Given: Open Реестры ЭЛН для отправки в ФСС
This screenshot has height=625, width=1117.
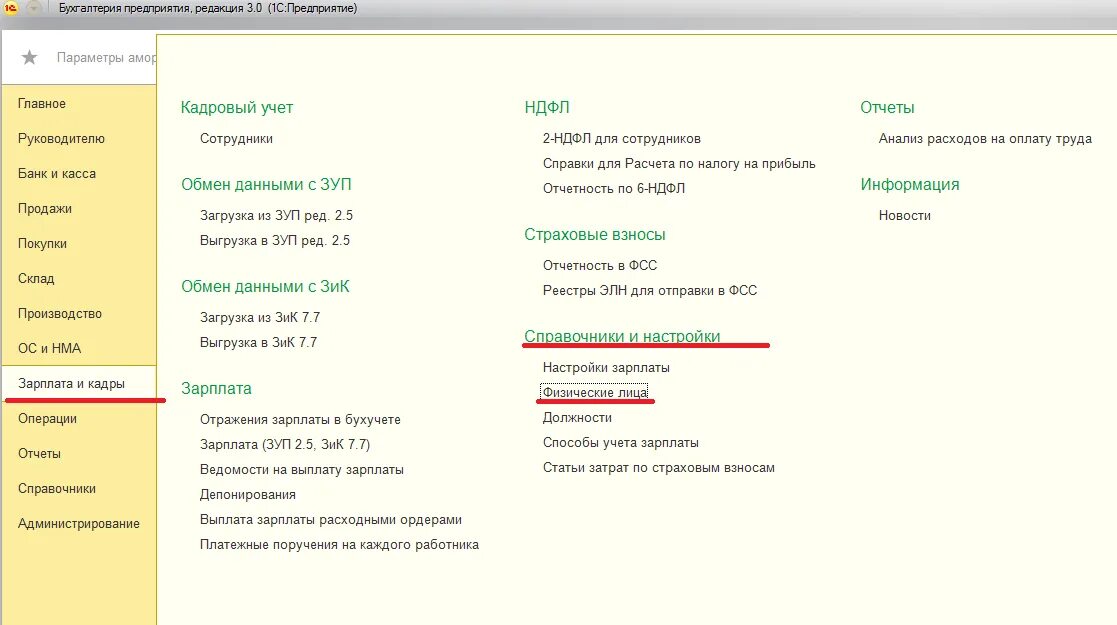Looking at the screenshot, I should tap(650, 290).
